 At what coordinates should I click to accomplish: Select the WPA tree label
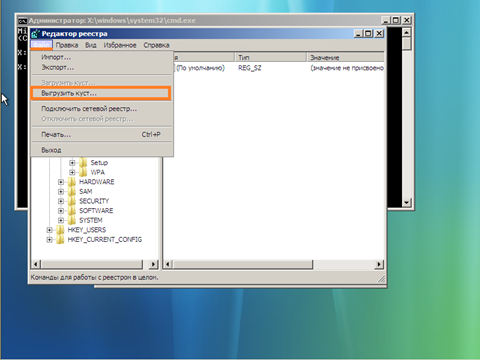[x=98, y=172]
